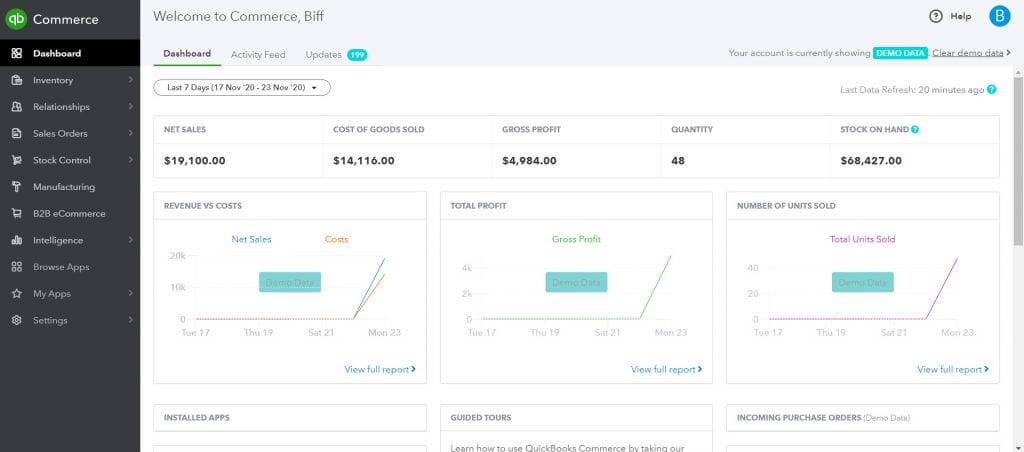The height and width of the screenshot is (452, 1024).
Task: Click the Sales Orders document icon
Action: [x=17, y=133]
